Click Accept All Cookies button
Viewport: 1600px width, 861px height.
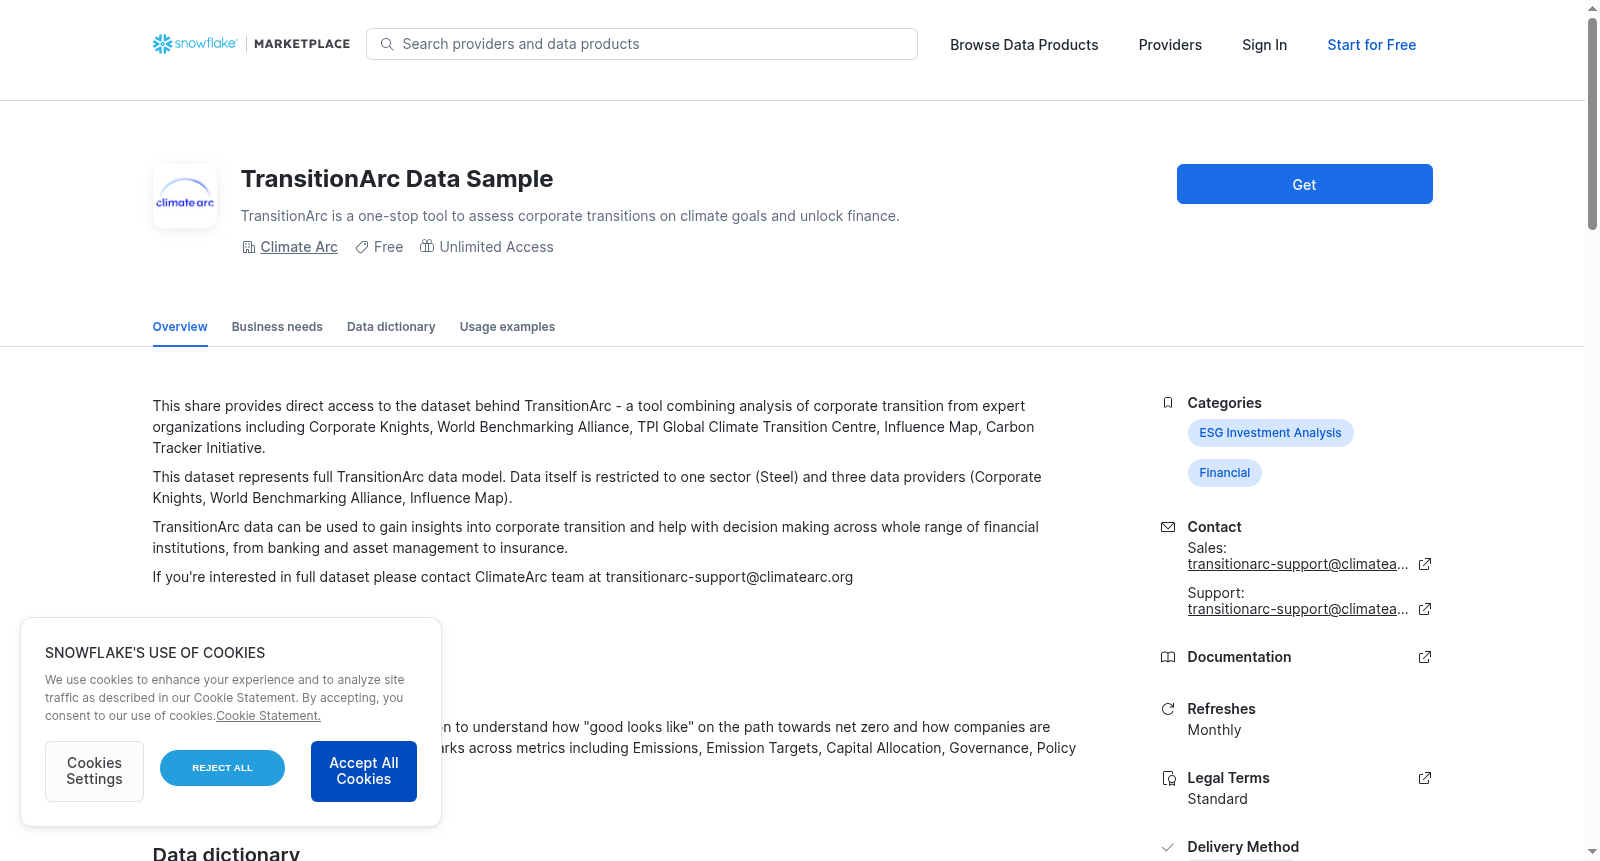click(x=364, y=771)
